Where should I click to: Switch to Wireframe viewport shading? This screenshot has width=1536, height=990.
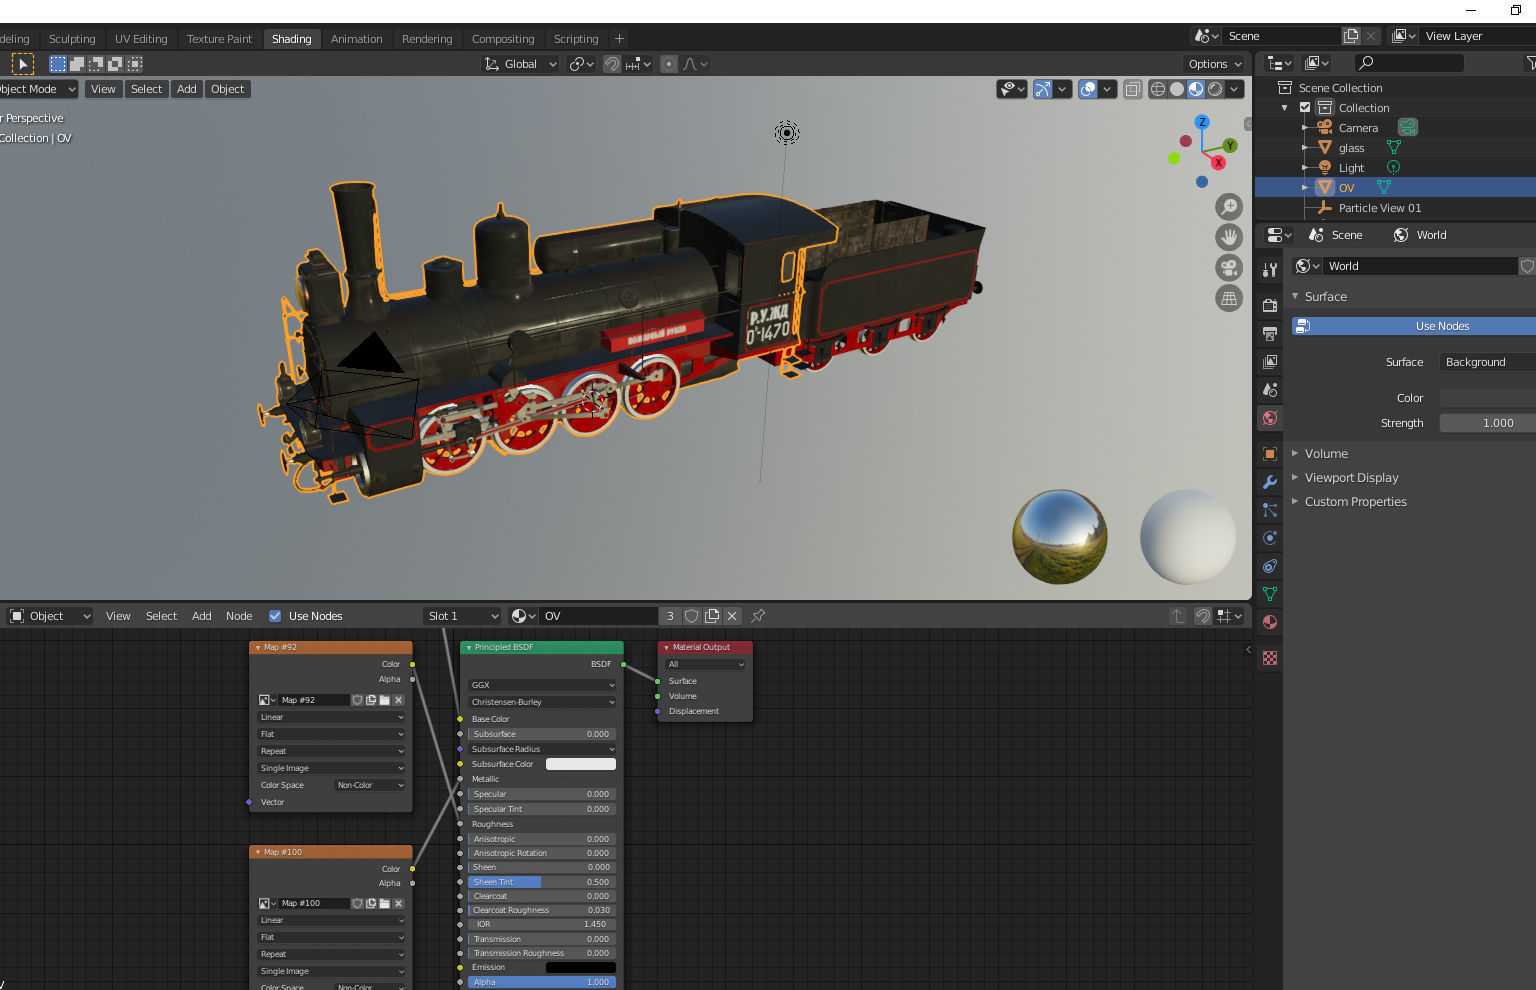point(1158,89)
